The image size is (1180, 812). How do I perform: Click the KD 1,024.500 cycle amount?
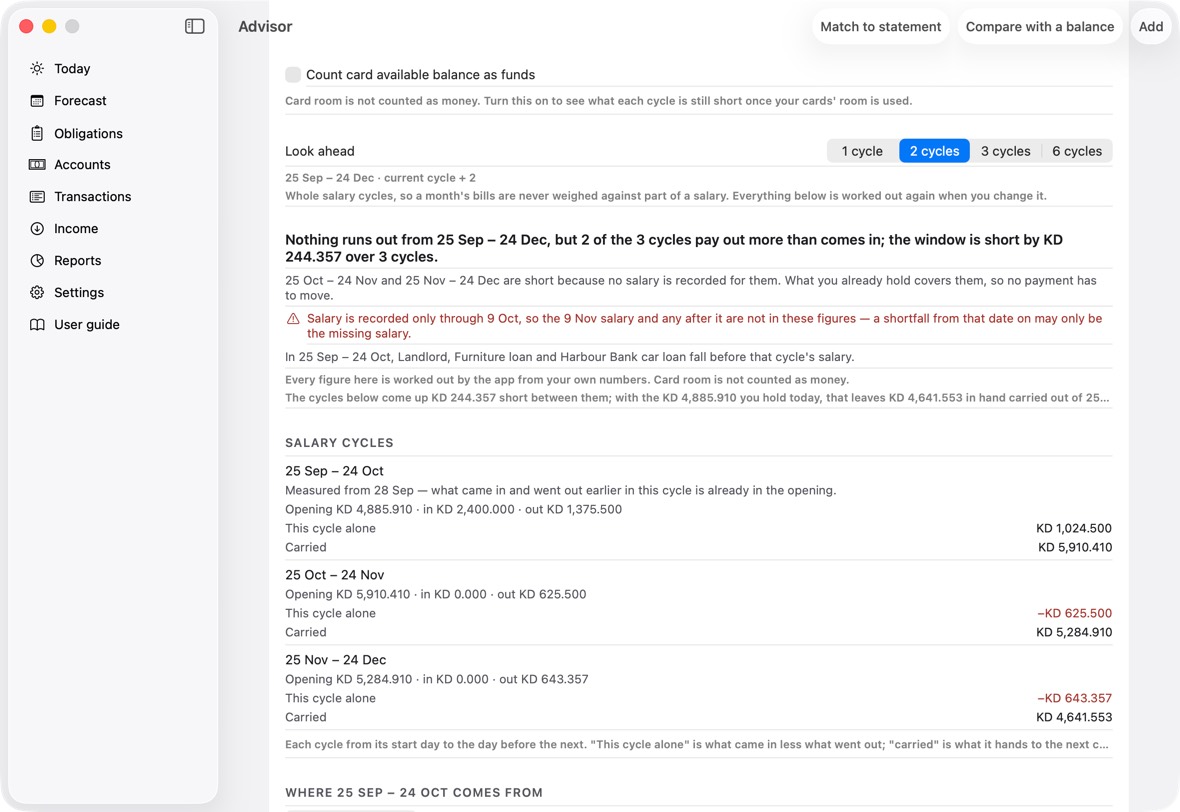point(1074,528)
